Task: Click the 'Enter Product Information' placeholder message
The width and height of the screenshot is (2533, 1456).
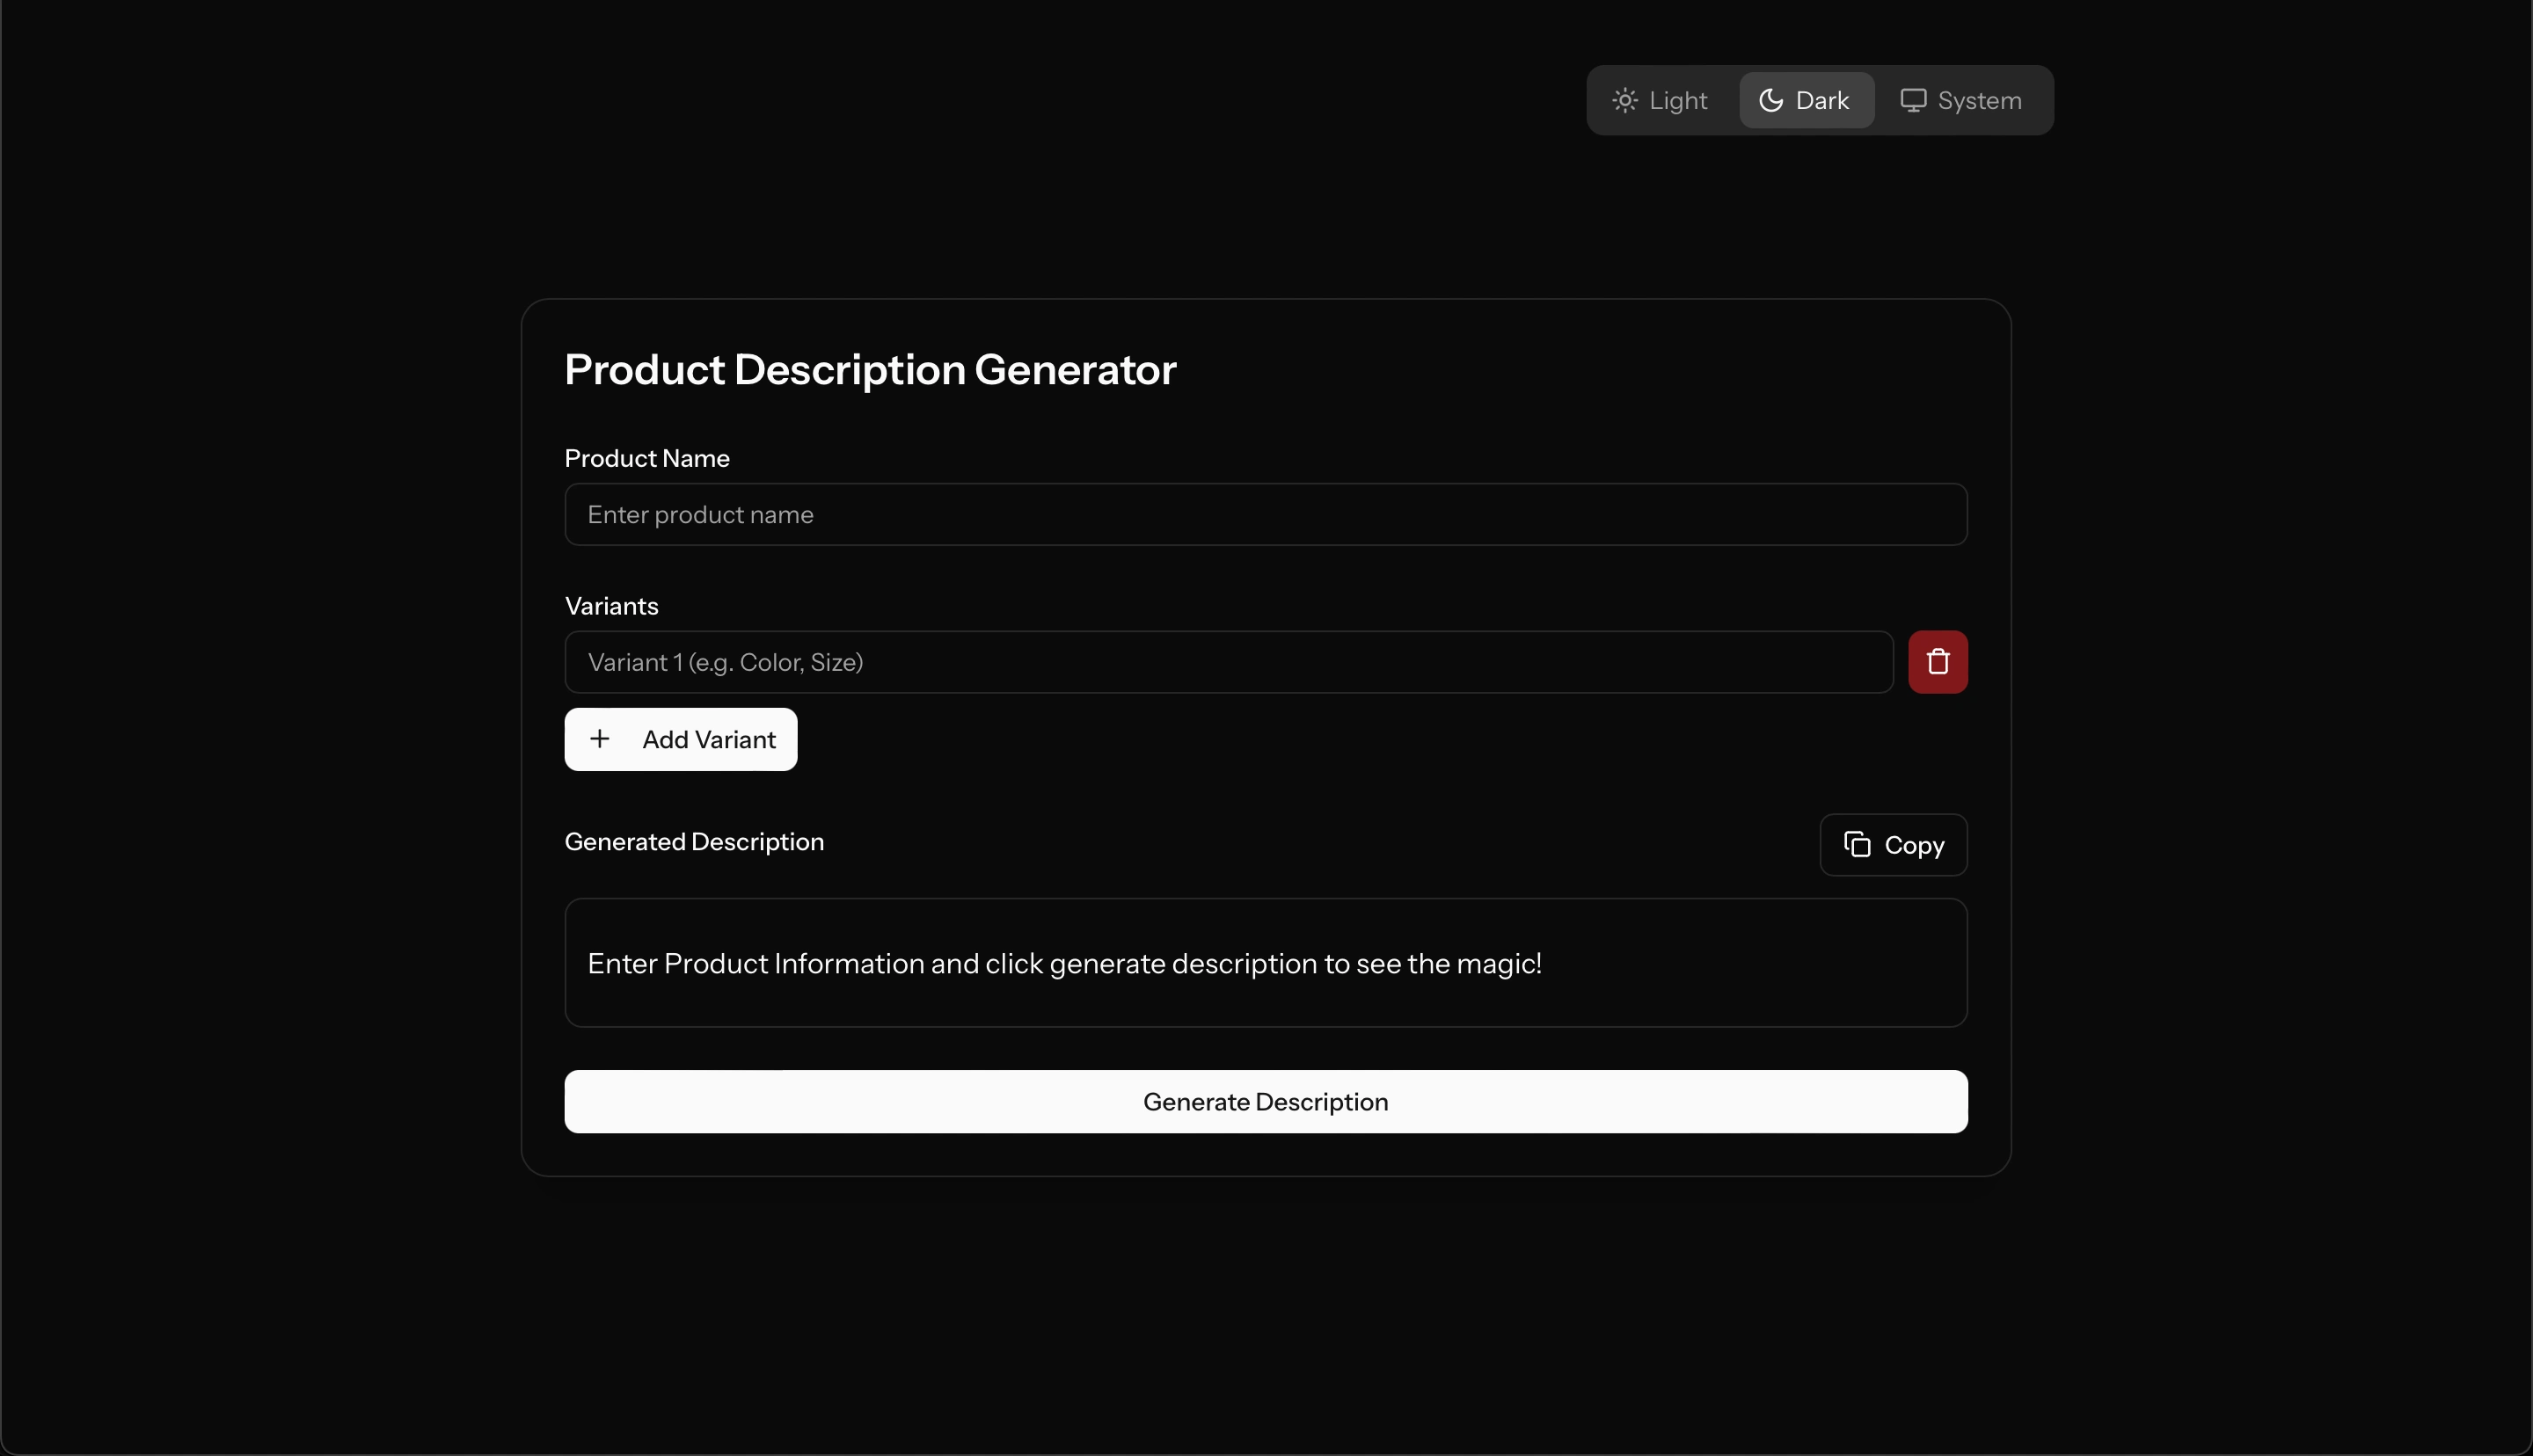Action: coord(1064,964)
